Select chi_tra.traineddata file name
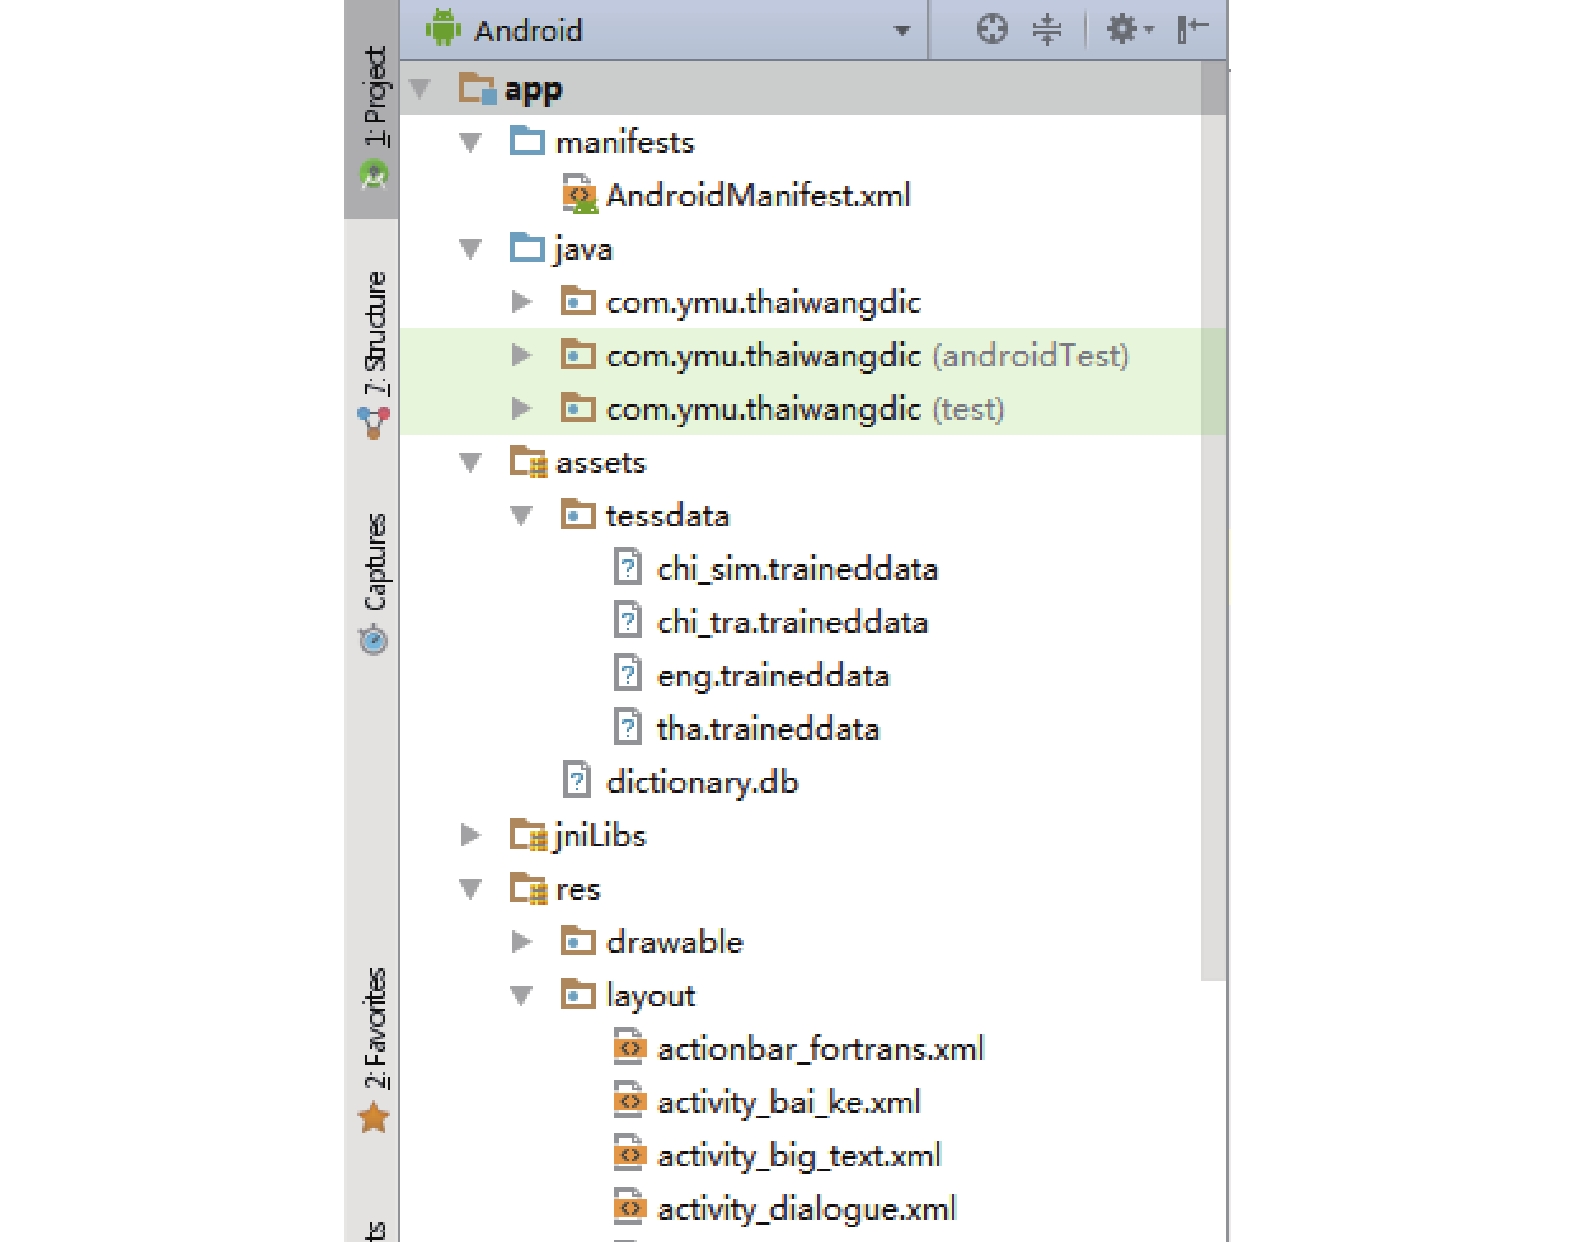This screenshot has height=1242, width=1575. [x=793, y=622]
